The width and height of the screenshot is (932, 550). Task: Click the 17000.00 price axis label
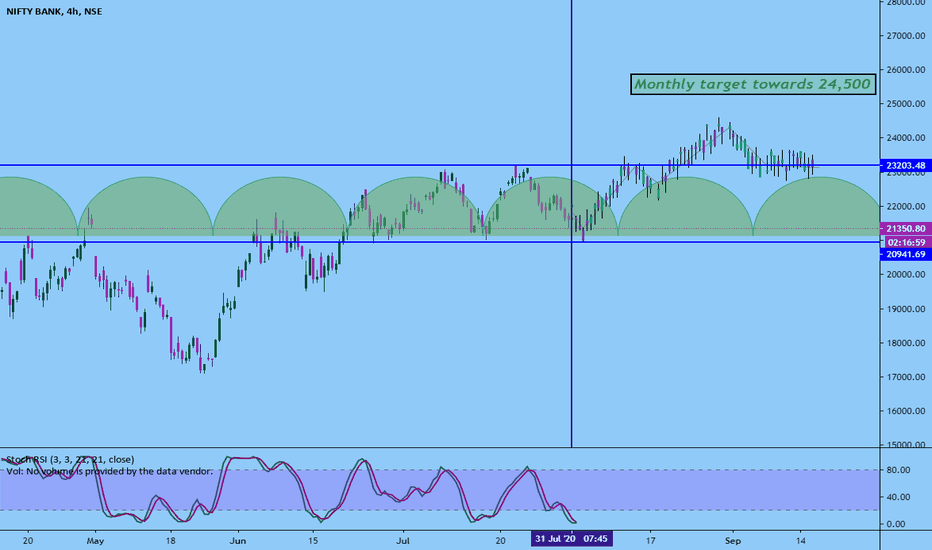[x=905, y=377]
